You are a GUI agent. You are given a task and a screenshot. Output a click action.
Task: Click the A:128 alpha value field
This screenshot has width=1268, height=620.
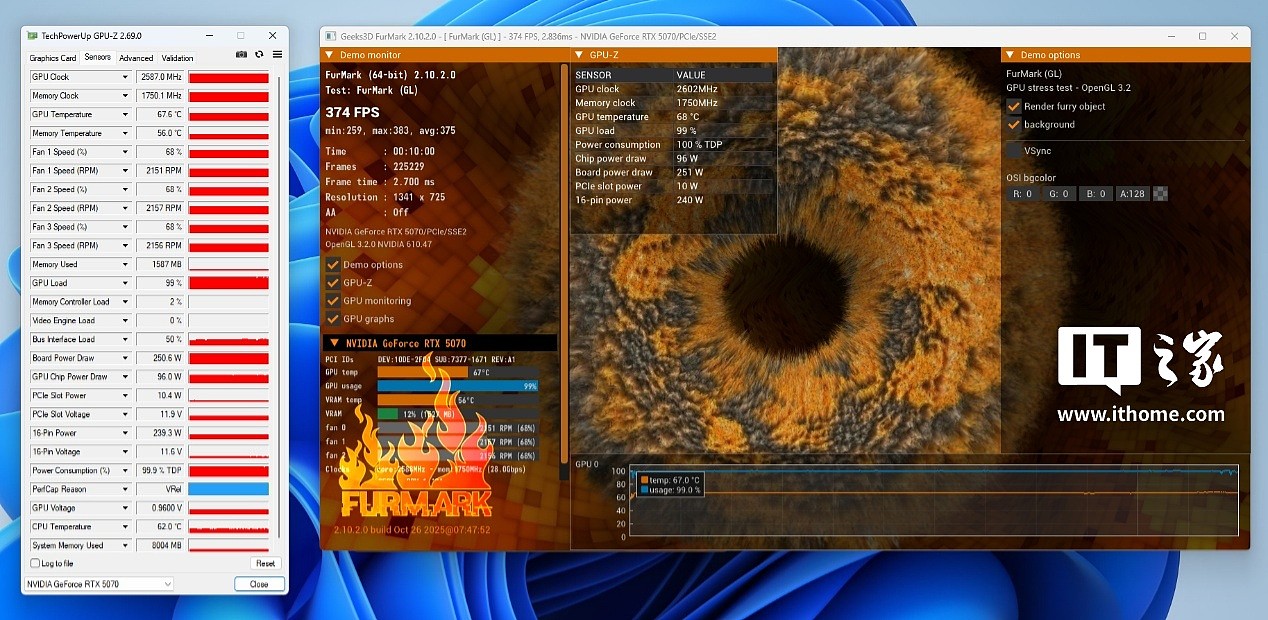1133,194
